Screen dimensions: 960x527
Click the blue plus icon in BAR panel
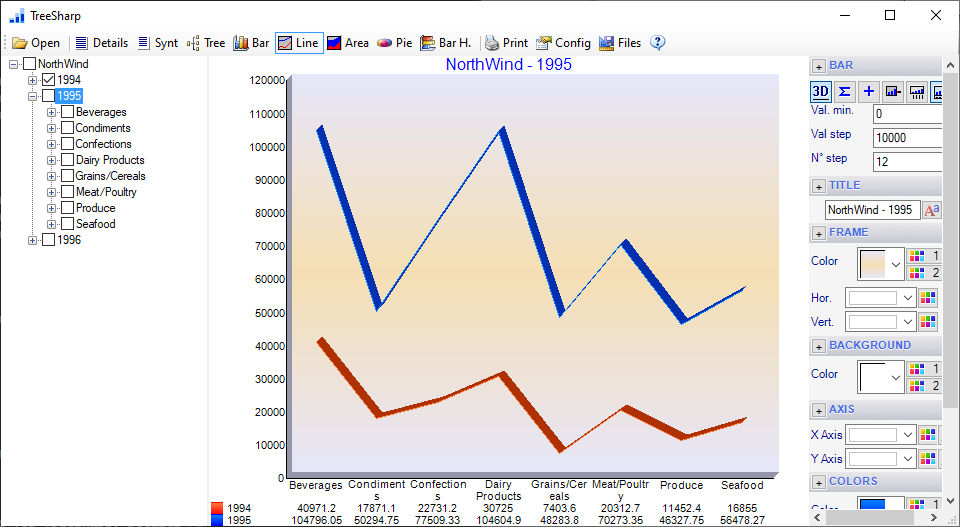868,92
